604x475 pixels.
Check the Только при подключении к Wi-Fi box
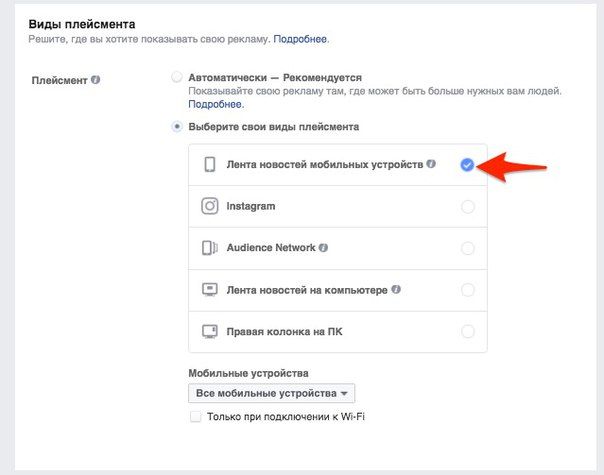pyautogui.click(x=195, y=417)
